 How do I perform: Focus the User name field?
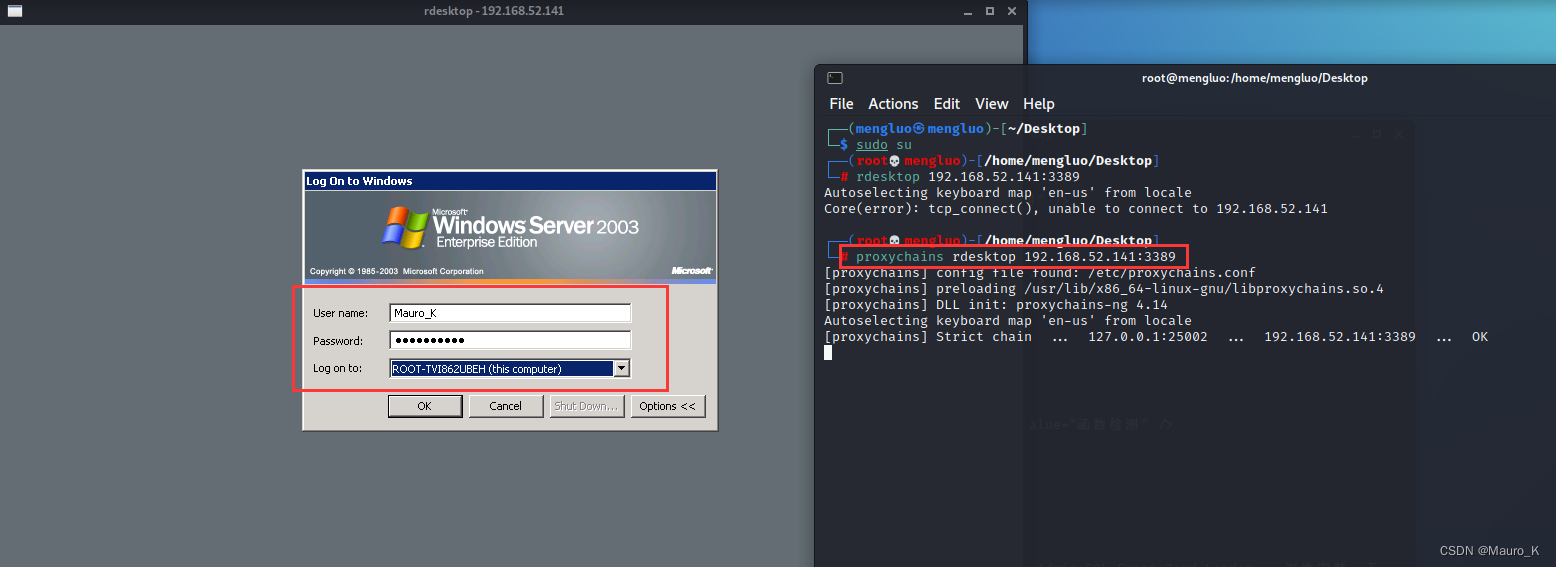point(510,313)
